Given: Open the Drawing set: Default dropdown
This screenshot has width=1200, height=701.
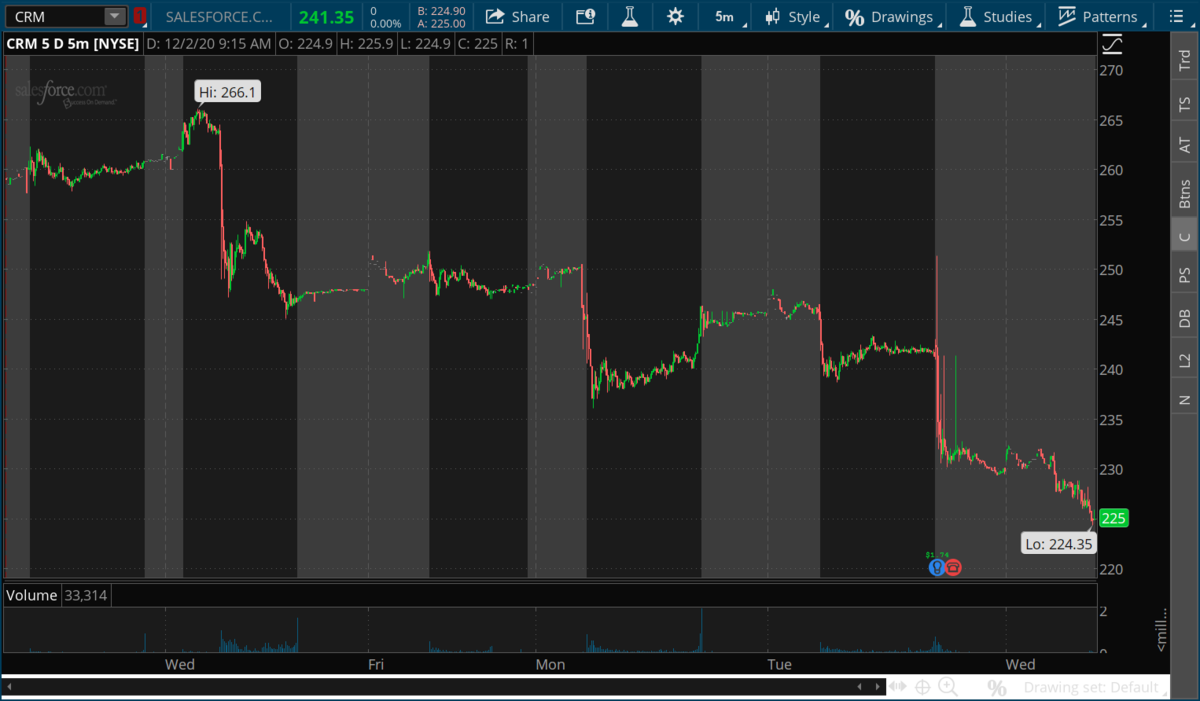Looking at the screenshot, I should pos(1096,688).
